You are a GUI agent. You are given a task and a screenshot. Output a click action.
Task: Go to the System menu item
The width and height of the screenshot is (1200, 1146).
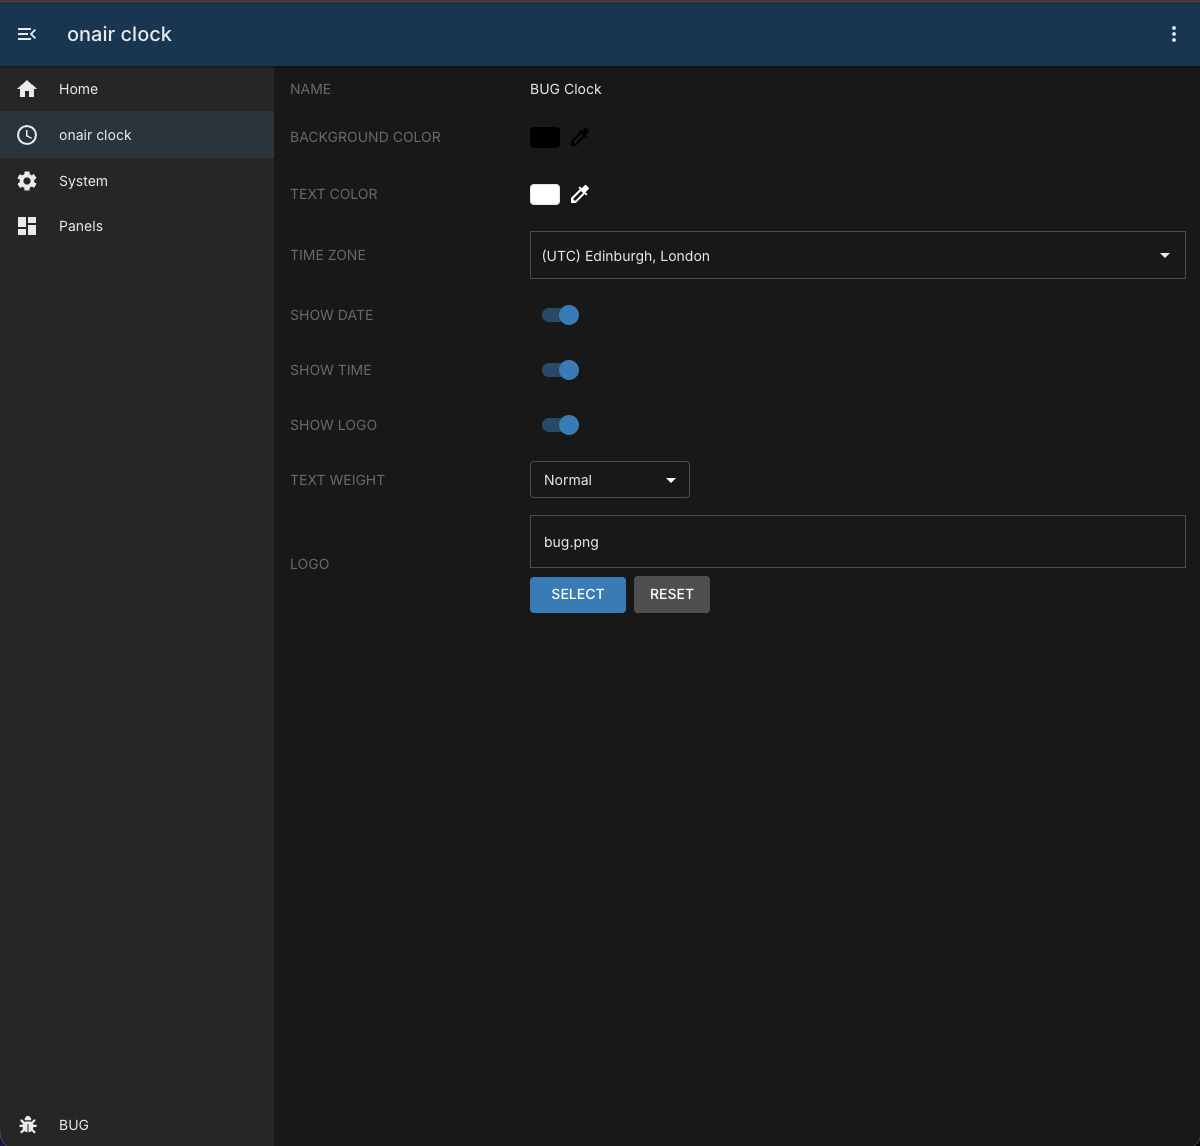[x=137, y=181]
